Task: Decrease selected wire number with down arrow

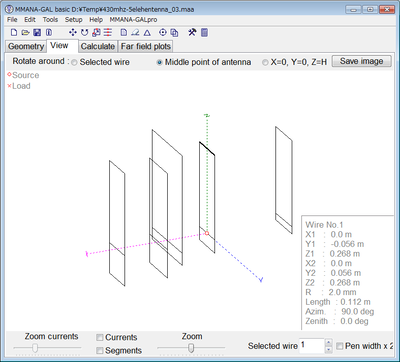Action: pos(328,349)
